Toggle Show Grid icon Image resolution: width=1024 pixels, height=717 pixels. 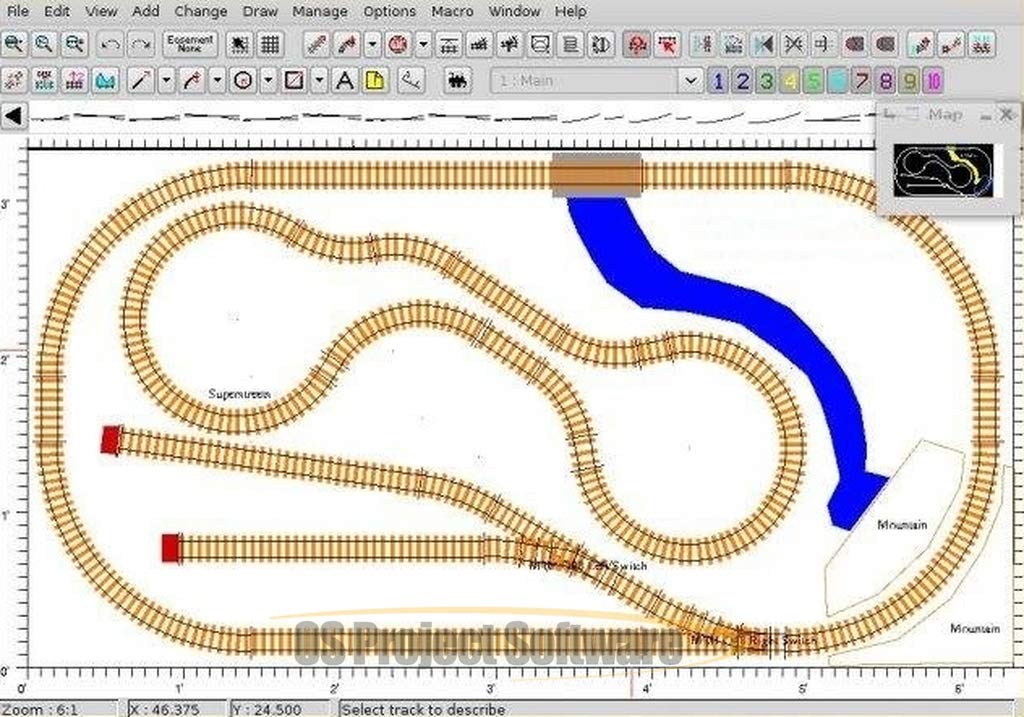tap(270, 44)
